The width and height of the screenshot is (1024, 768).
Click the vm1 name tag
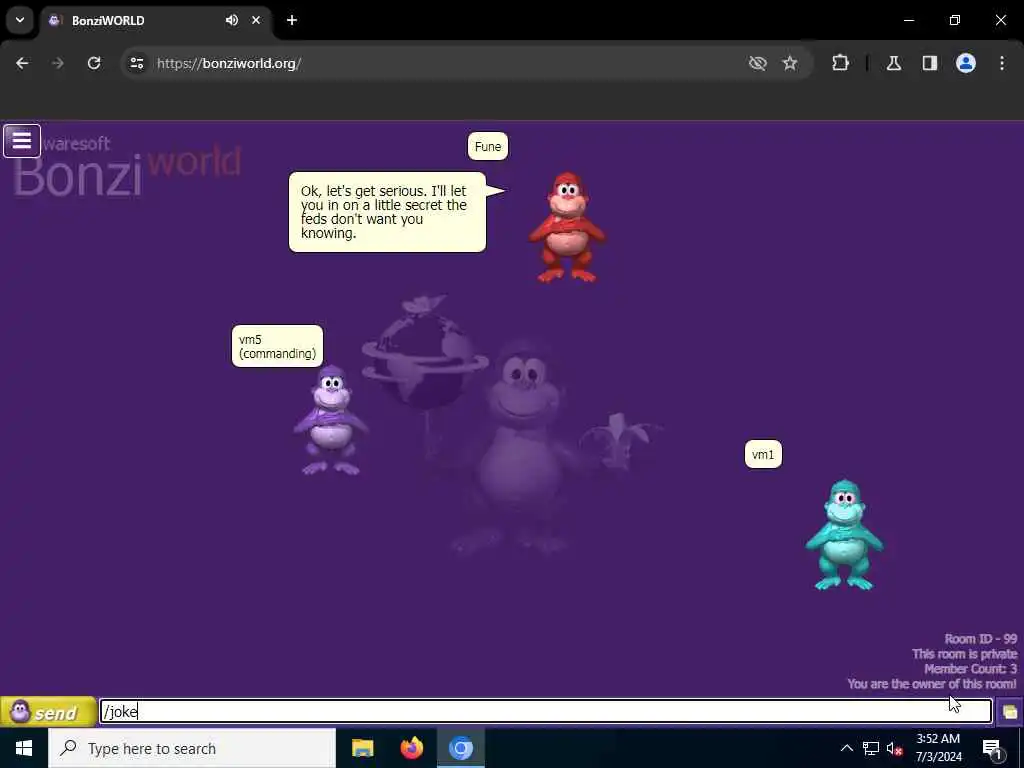(x=763, y=455)
